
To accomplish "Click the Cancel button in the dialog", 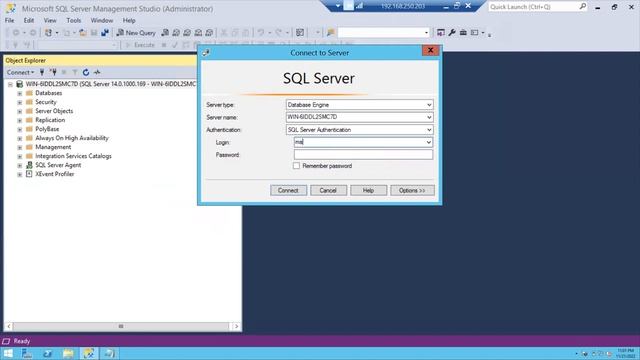I will coord(328,190).
